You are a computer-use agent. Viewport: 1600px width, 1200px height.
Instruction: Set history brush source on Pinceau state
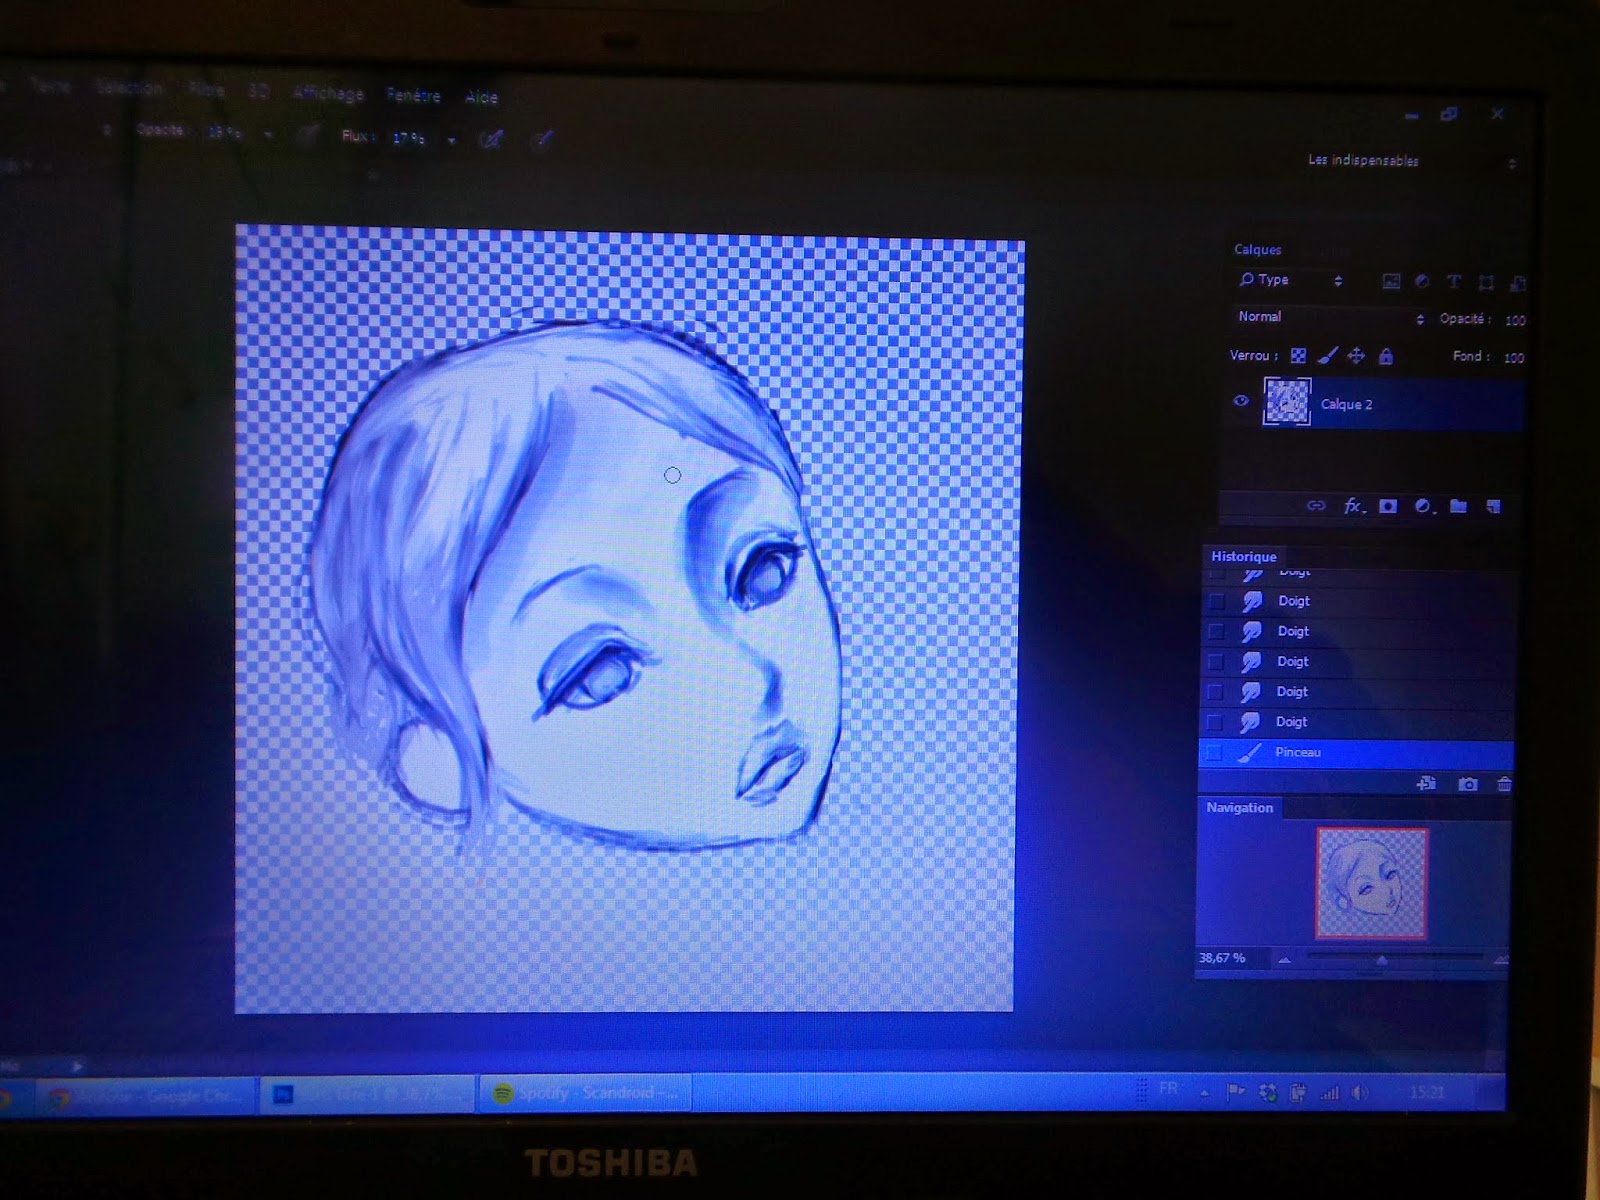pos(1214,753)
